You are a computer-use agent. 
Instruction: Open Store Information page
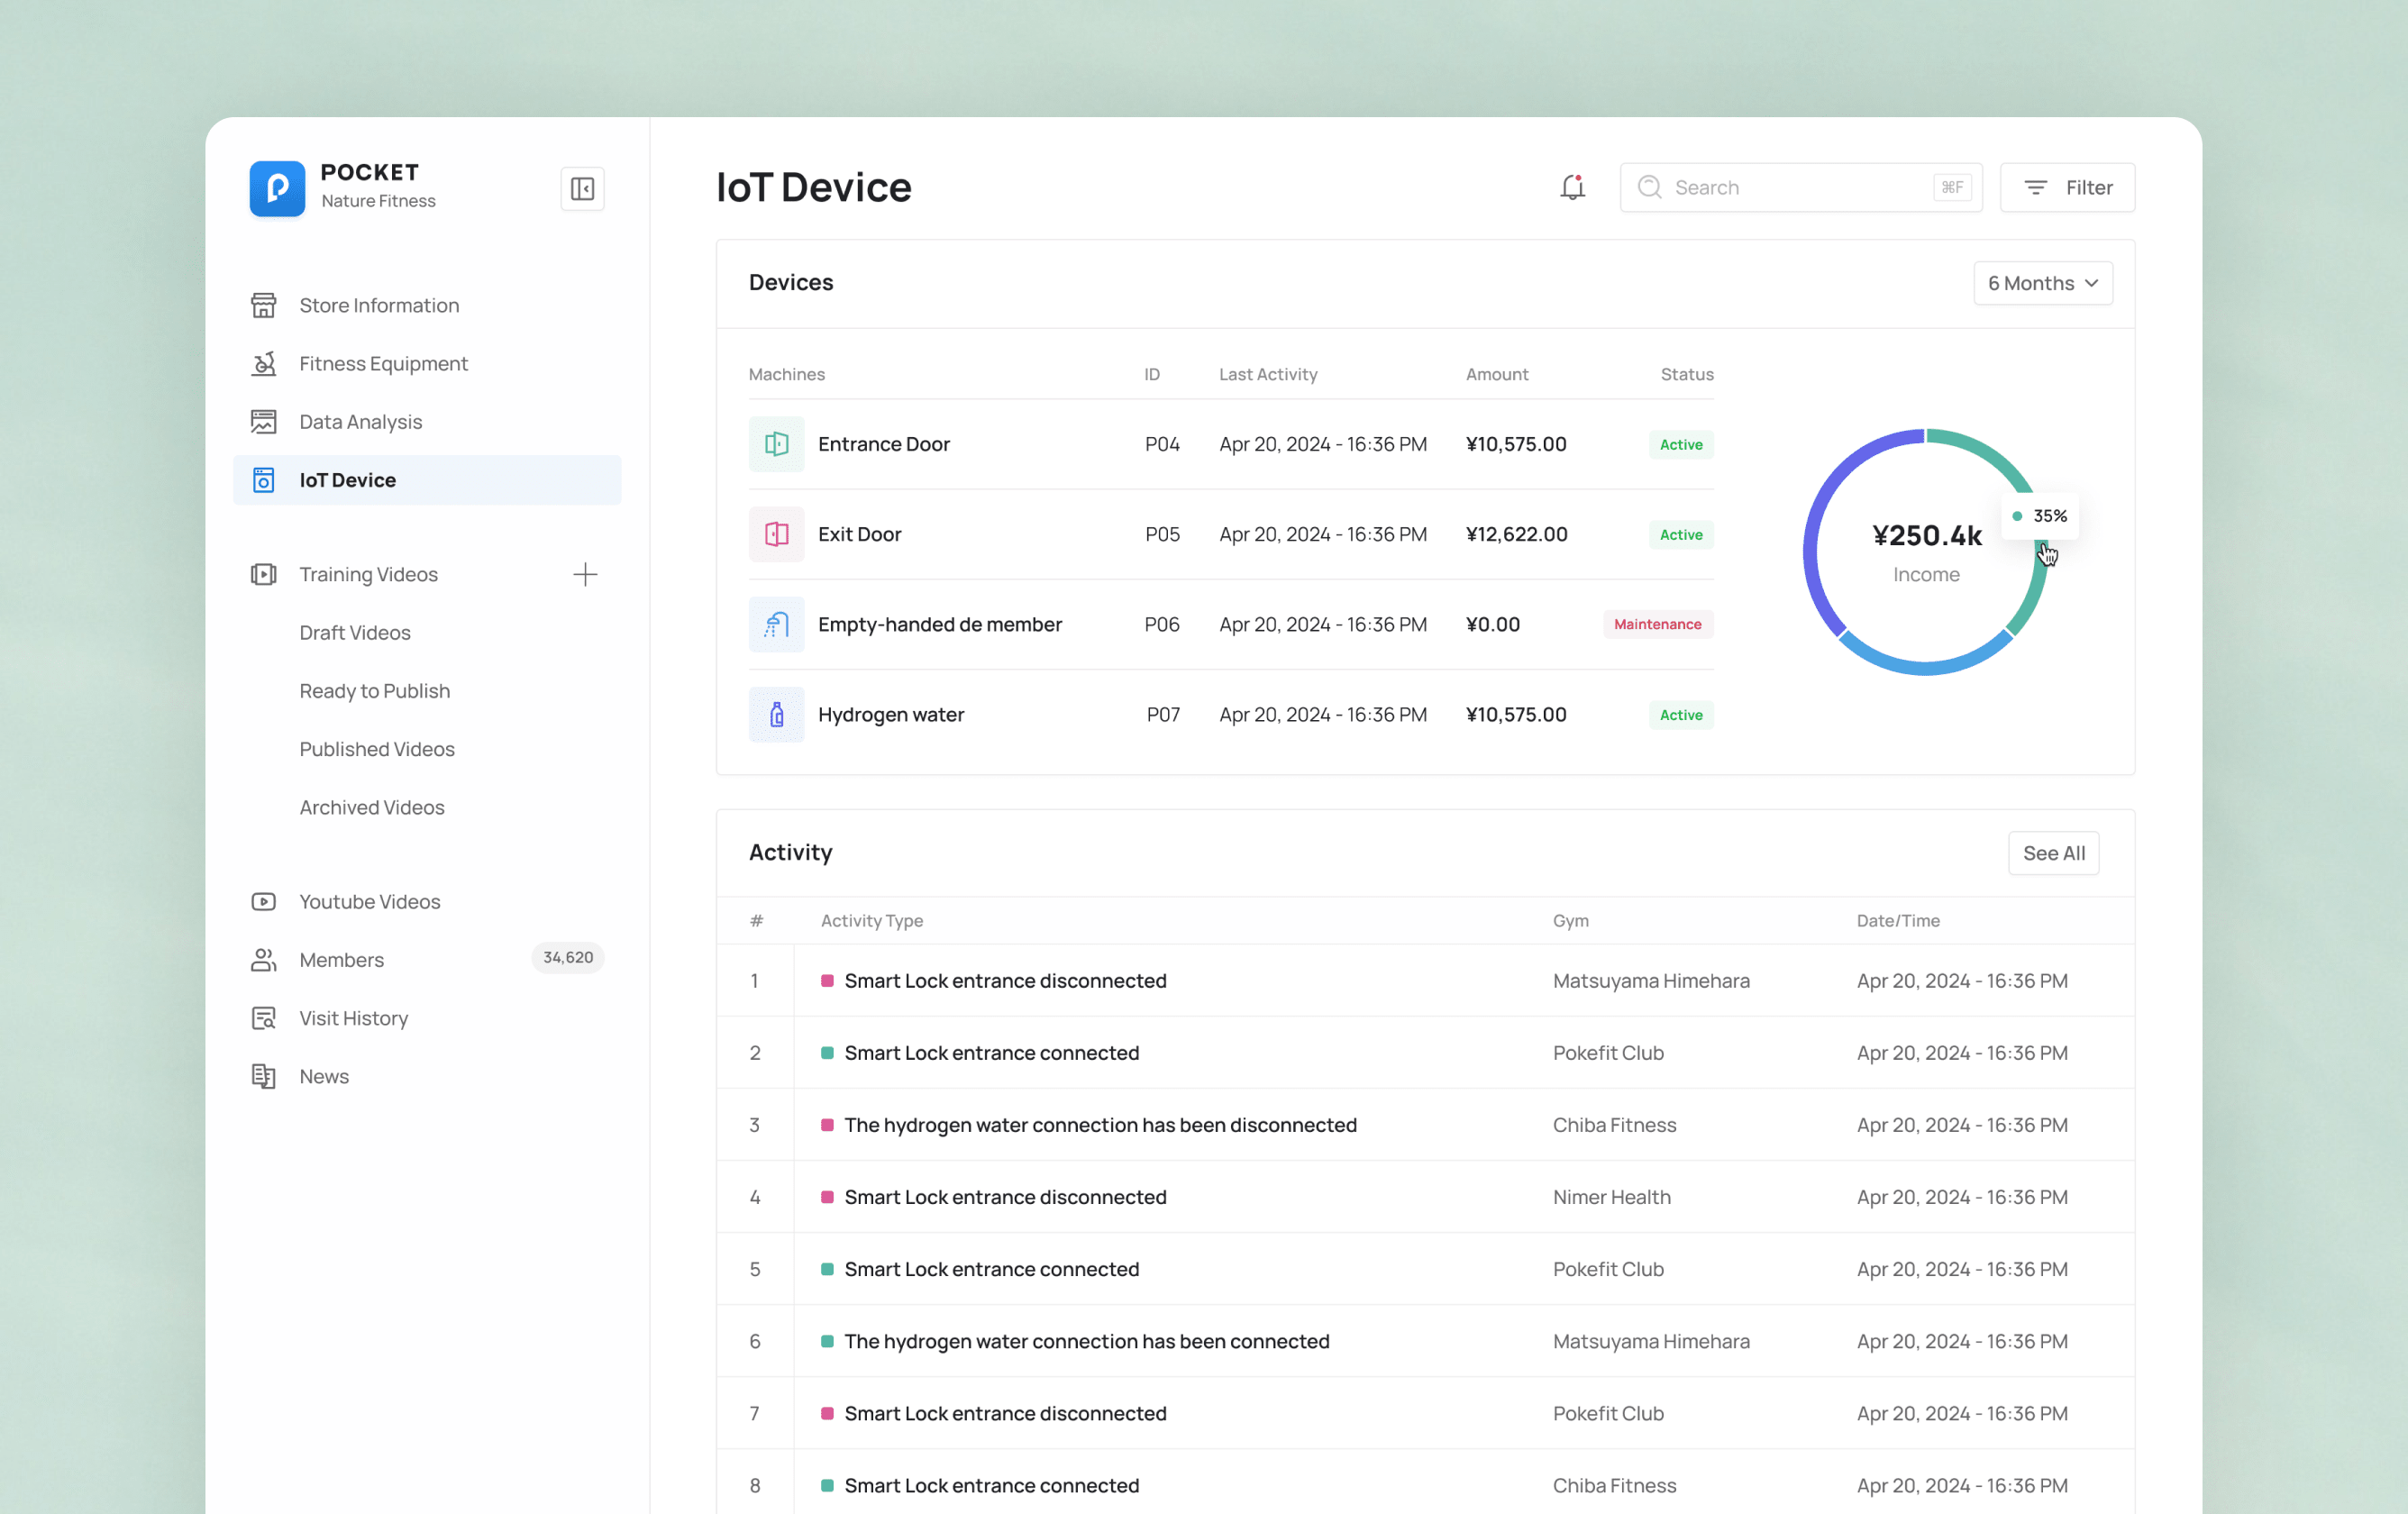(427, 305)
